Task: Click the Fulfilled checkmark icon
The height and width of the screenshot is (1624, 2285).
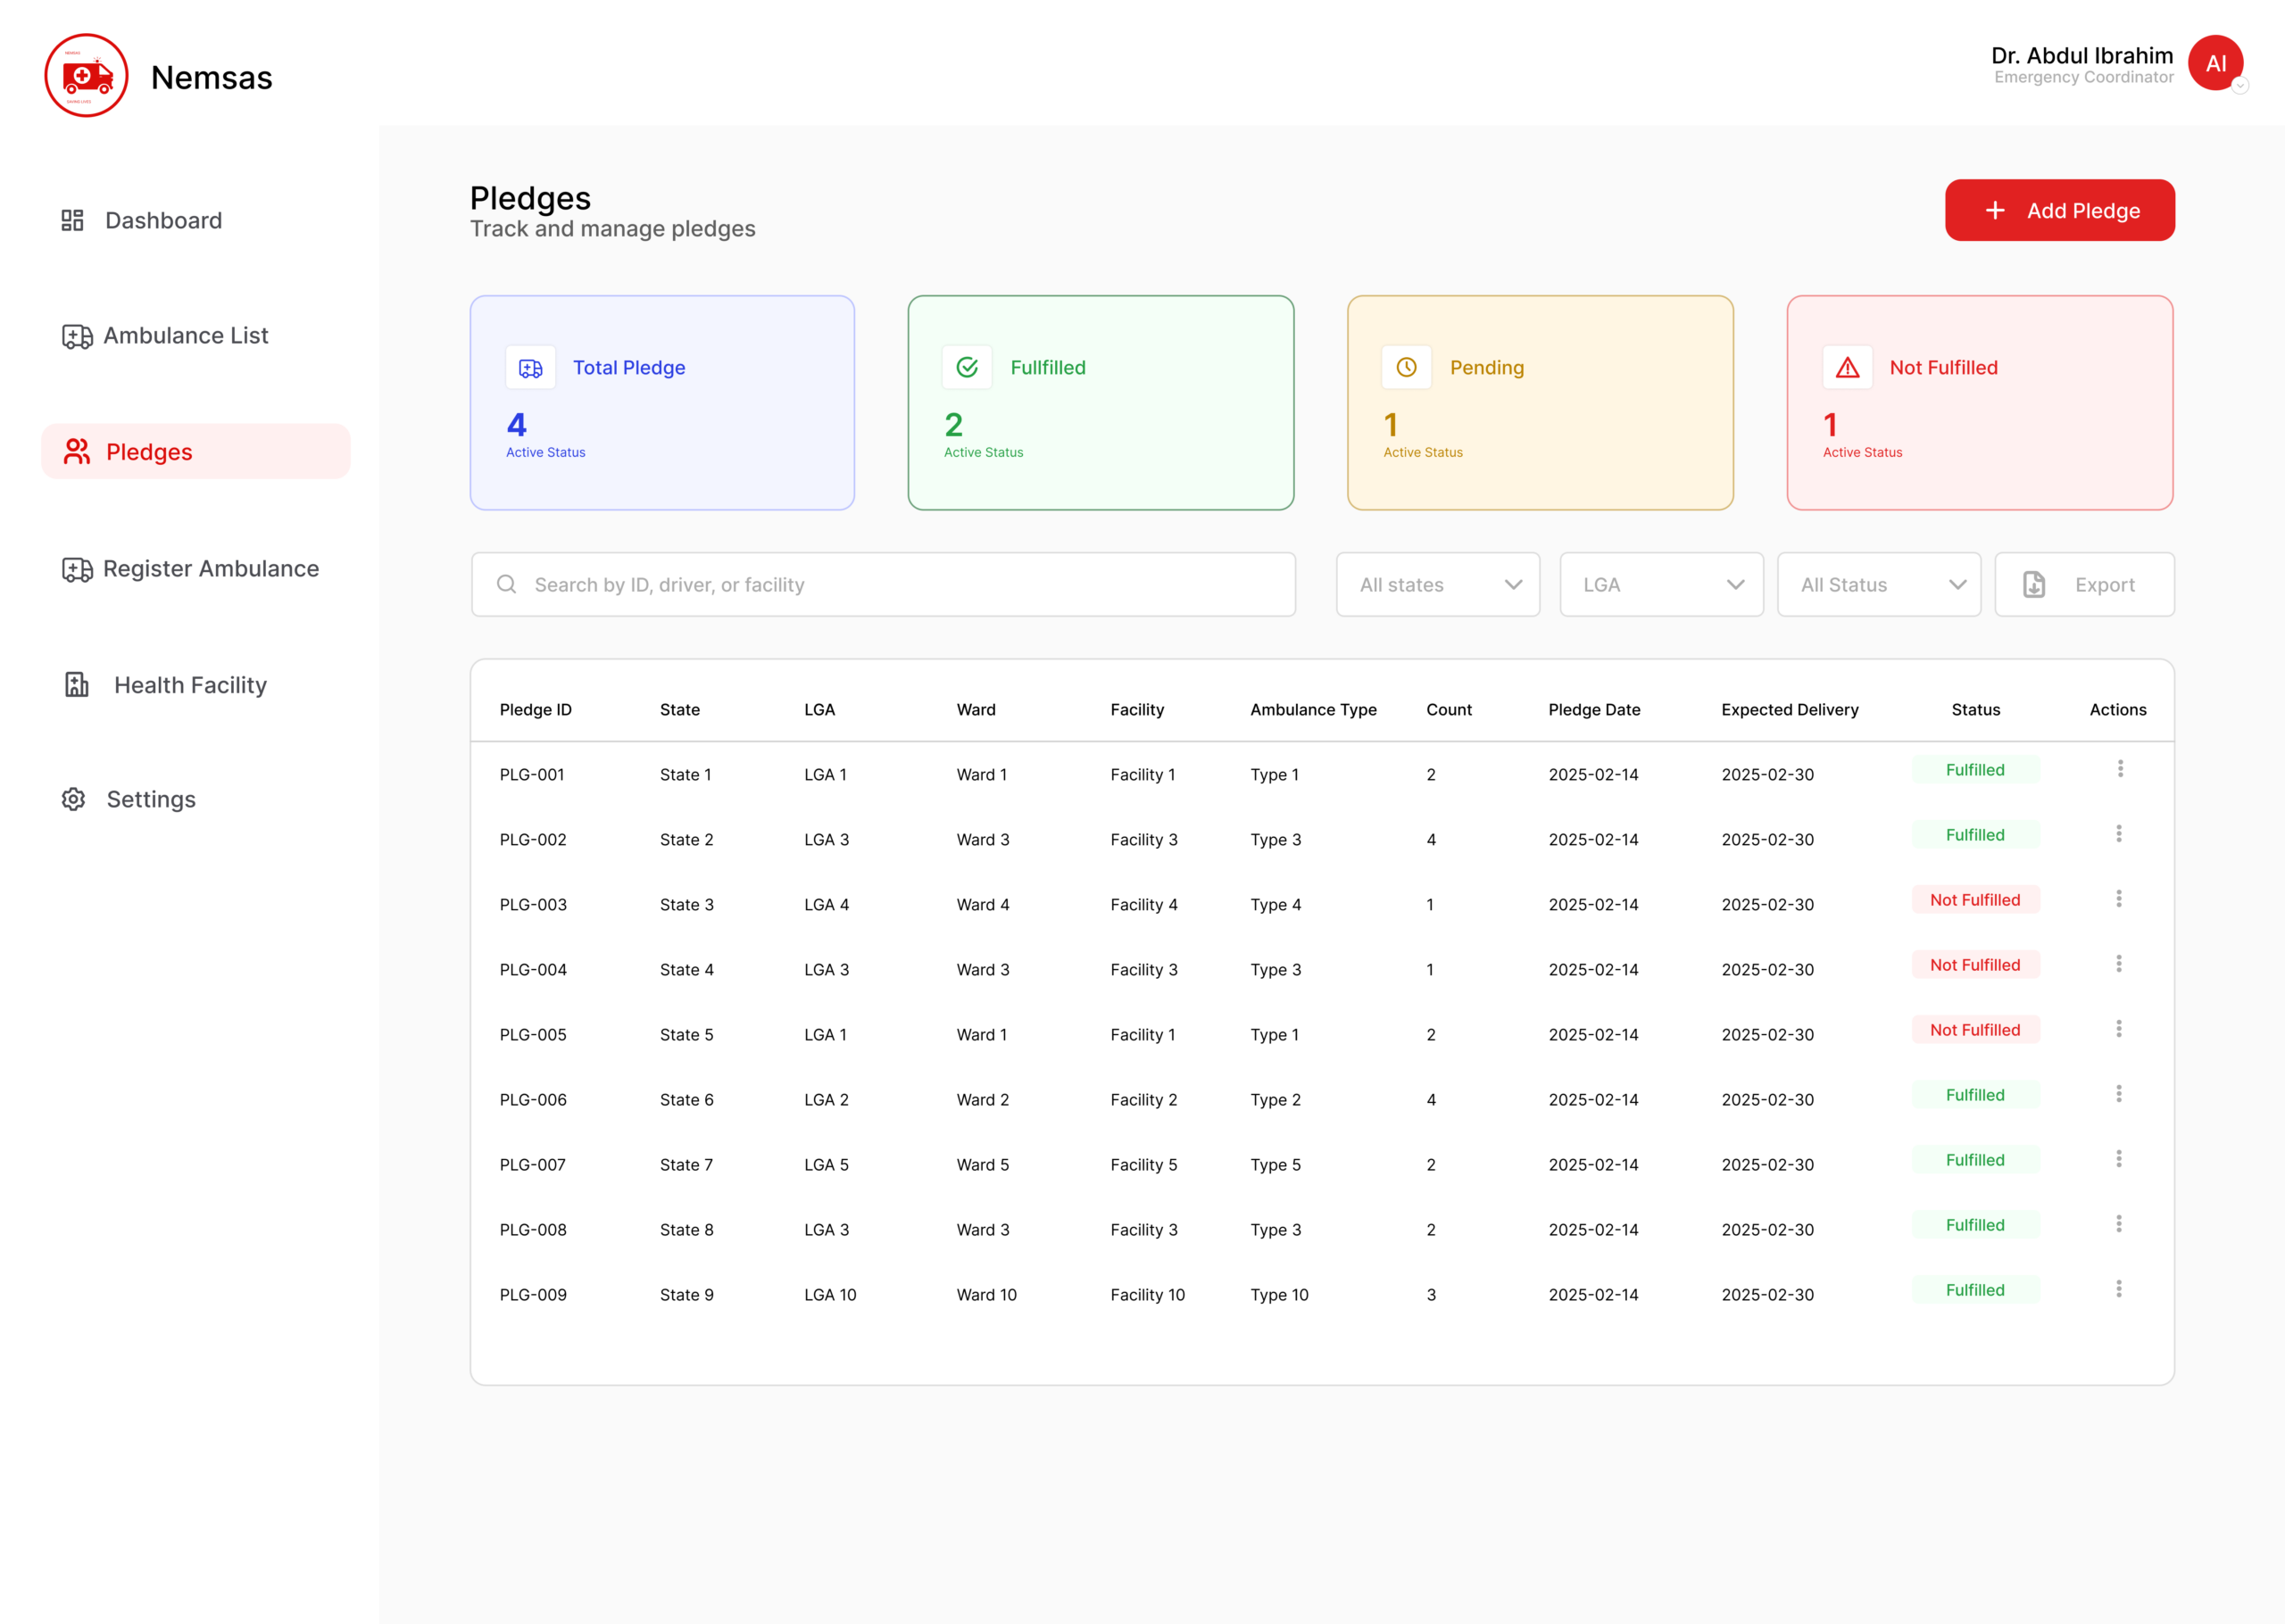Action: 967,368
